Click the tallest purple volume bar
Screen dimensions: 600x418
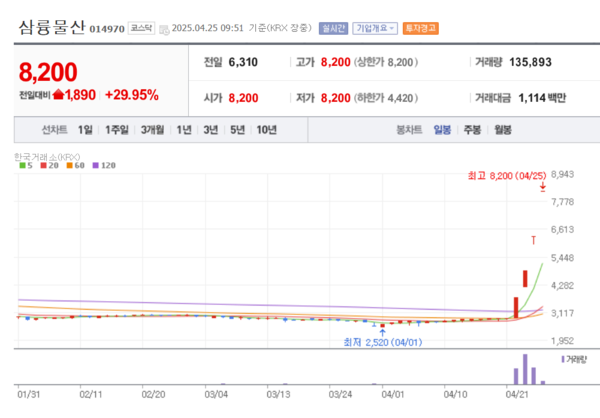tap(525, 369)
